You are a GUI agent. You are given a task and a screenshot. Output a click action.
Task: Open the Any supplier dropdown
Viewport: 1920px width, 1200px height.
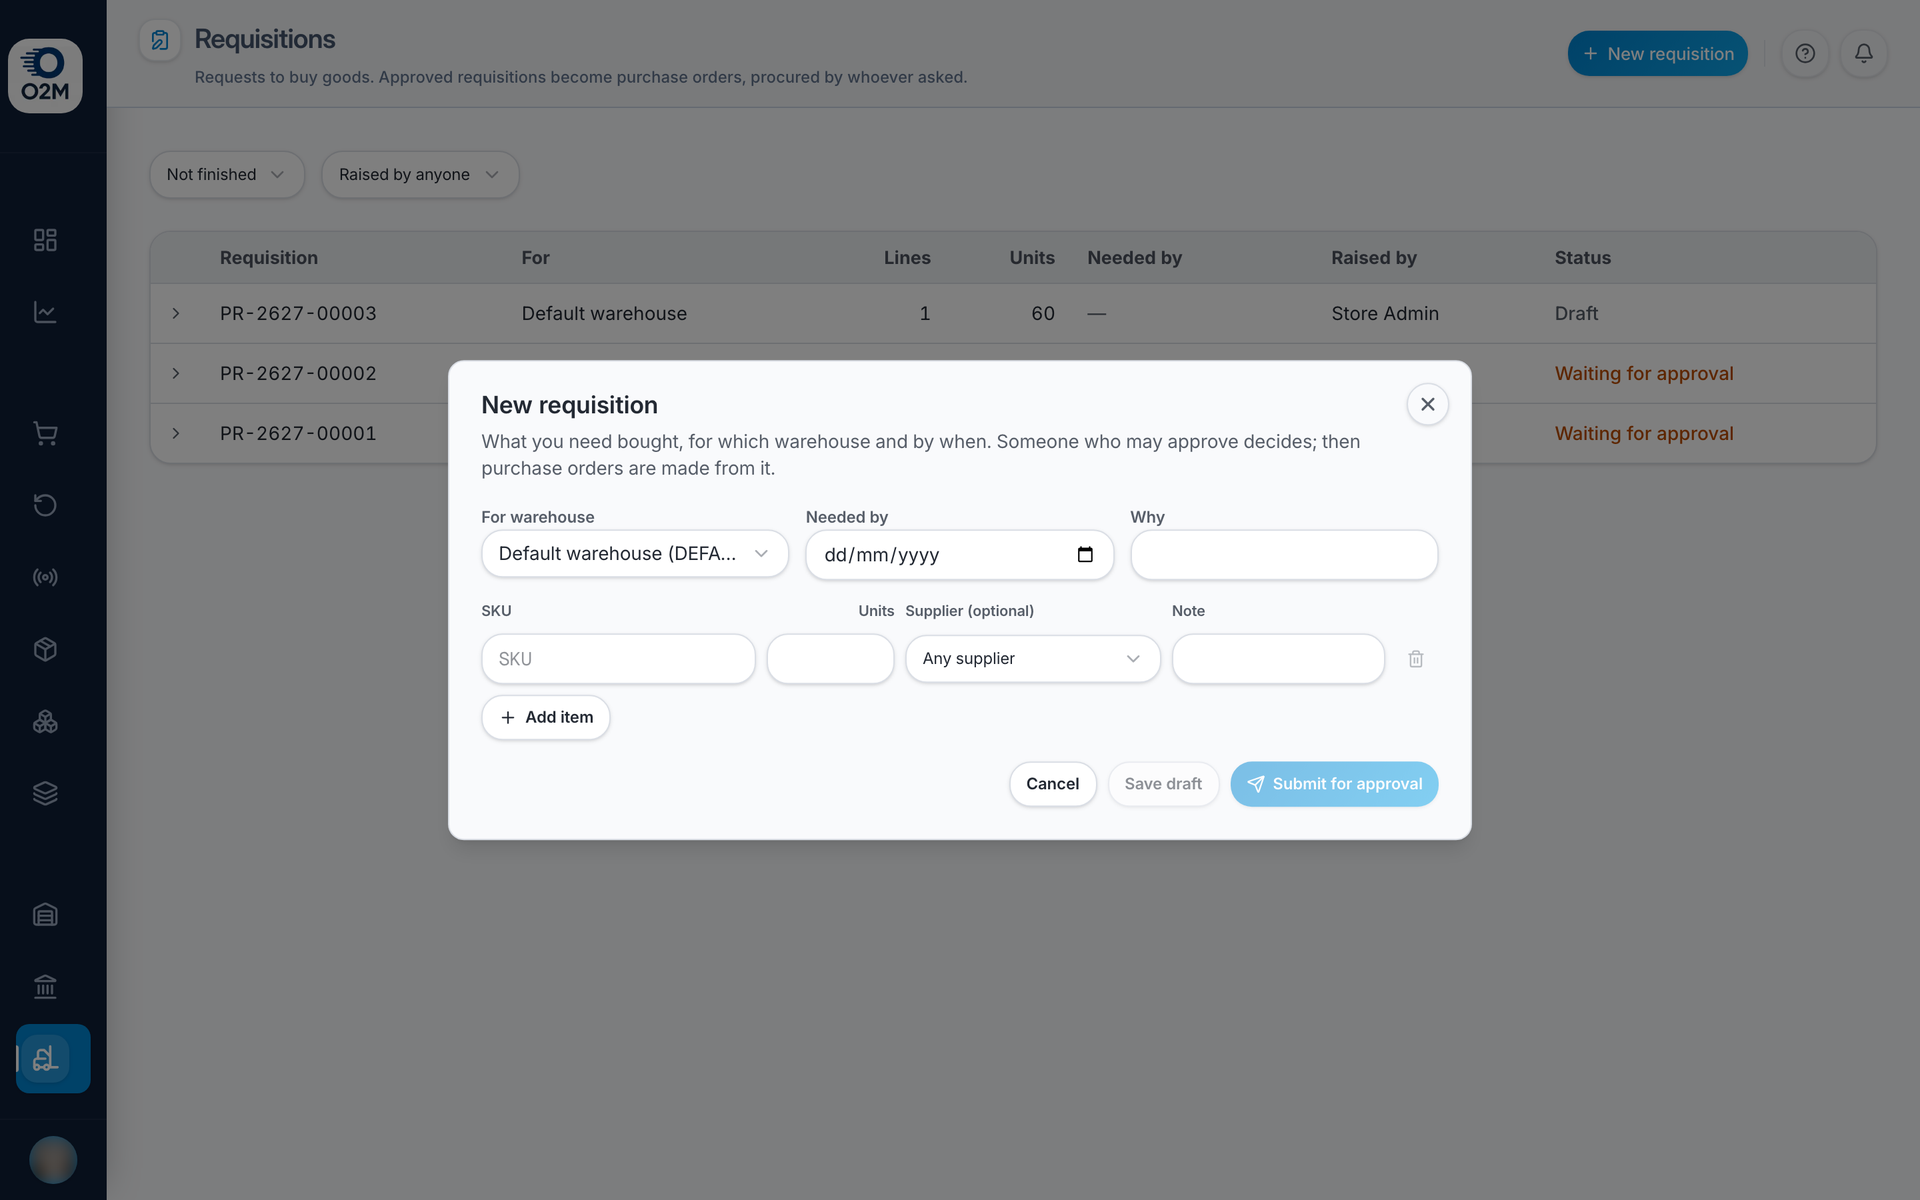tap(1033, 659)
